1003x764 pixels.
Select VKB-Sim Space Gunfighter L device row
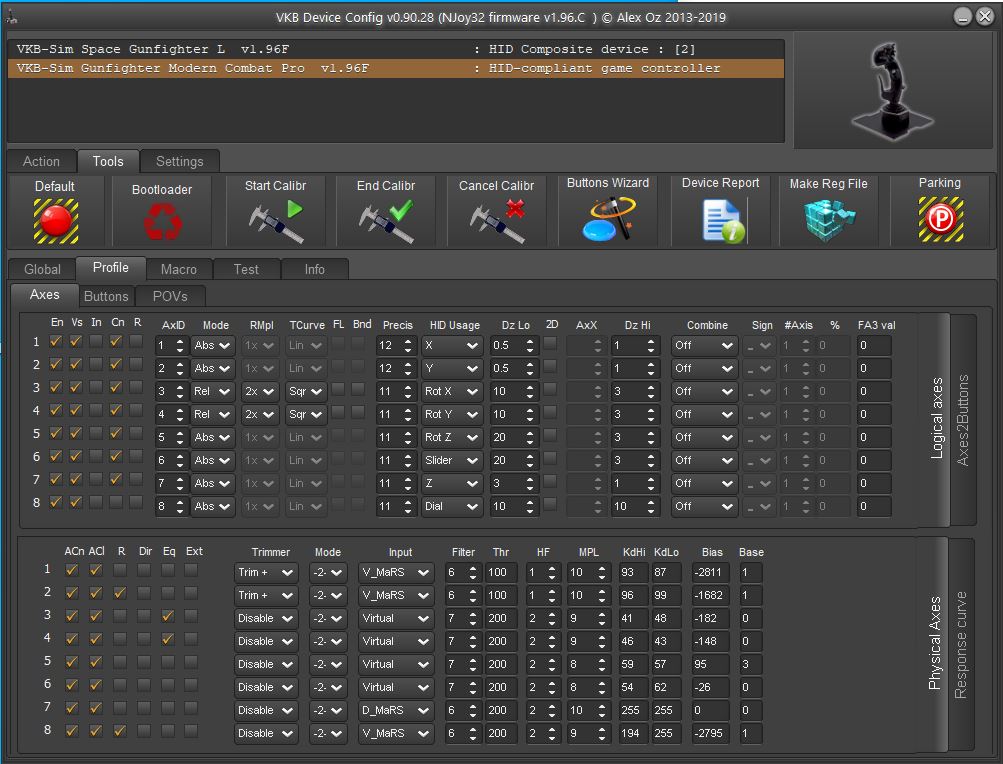pos(396,49)
